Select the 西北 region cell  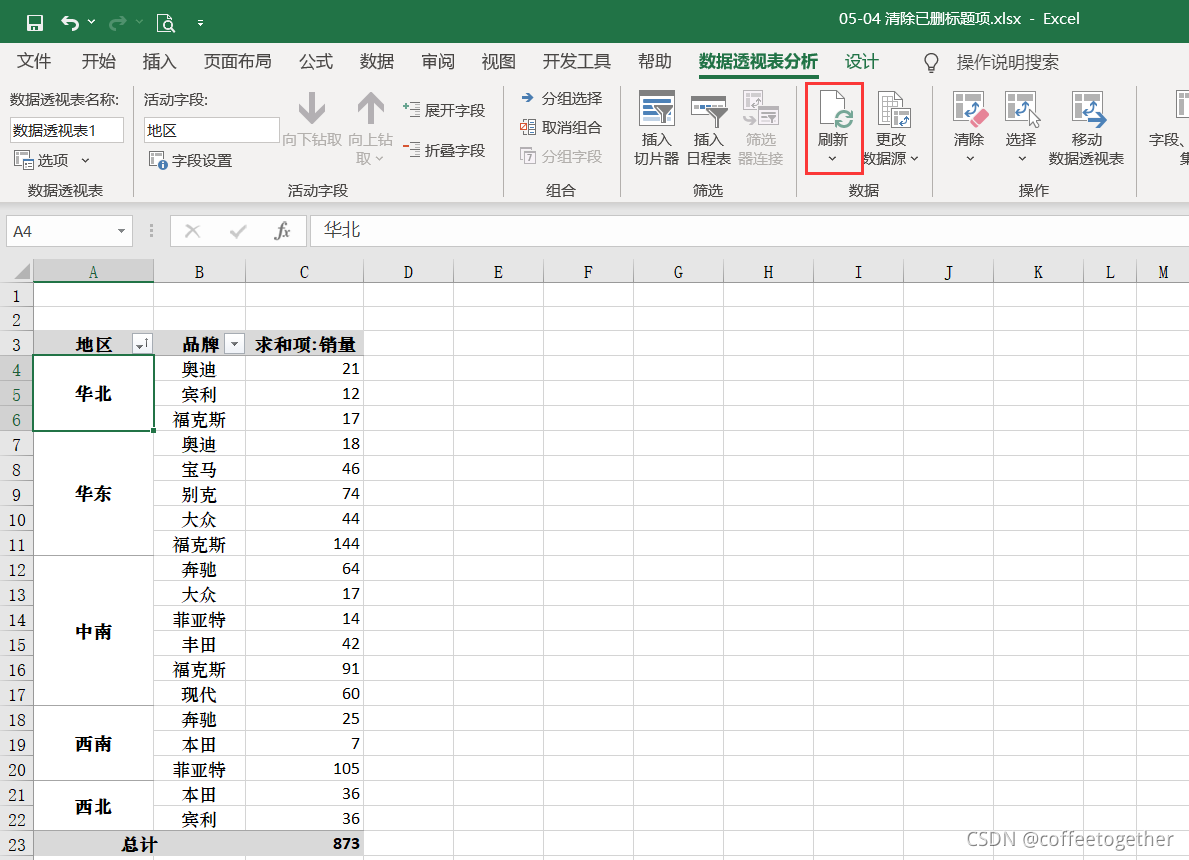click(x=93, y=807)
